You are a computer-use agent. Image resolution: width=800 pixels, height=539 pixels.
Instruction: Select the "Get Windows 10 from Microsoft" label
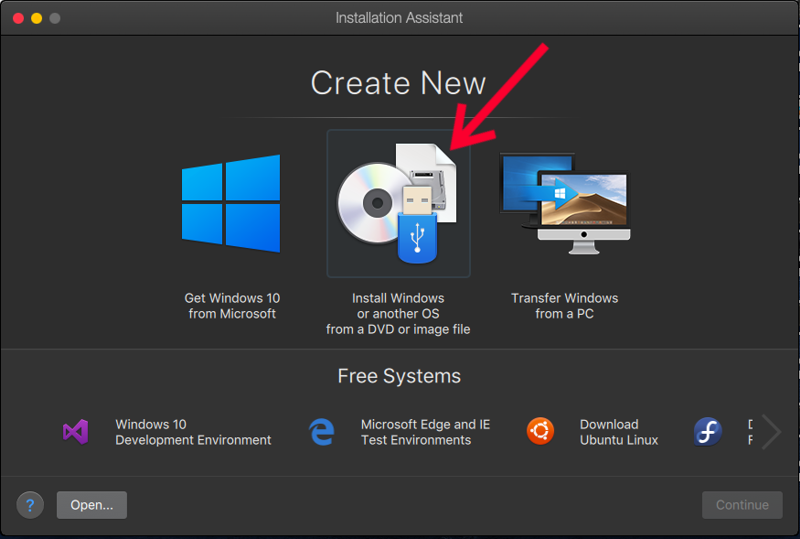[232, 306]
